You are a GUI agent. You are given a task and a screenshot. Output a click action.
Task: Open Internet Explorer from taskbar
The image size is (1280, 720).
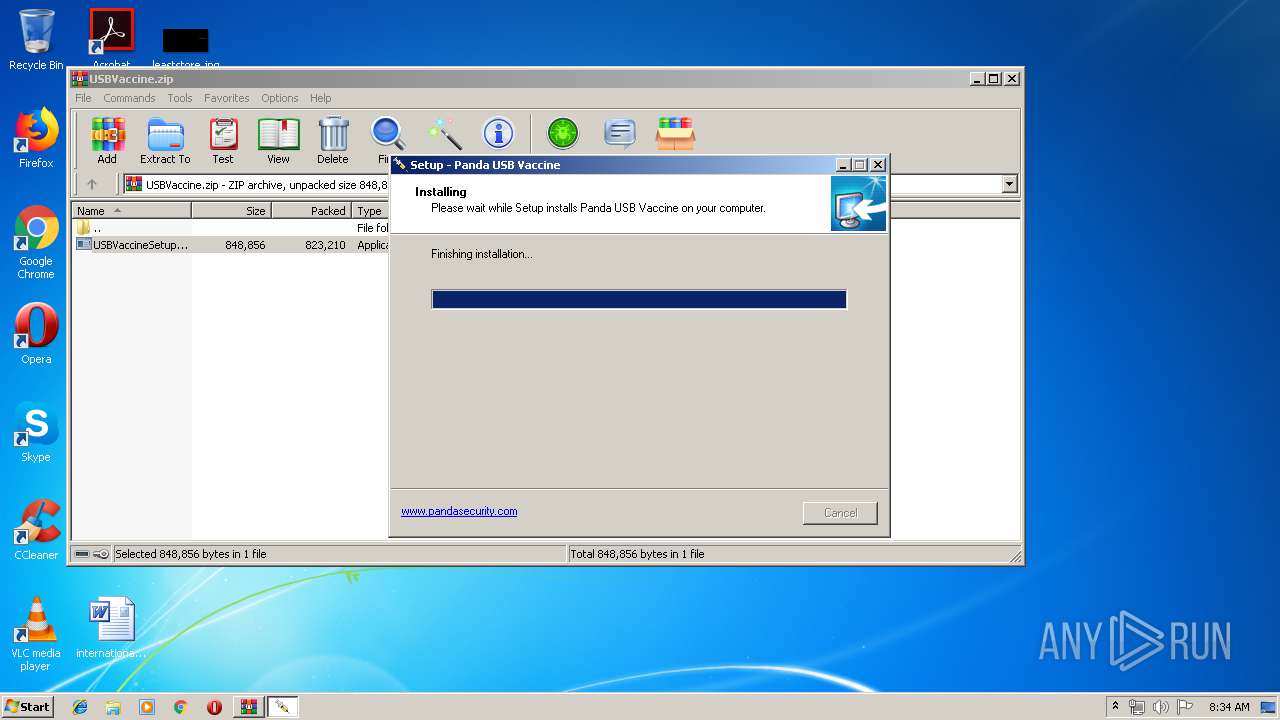(x=80, y=707)
